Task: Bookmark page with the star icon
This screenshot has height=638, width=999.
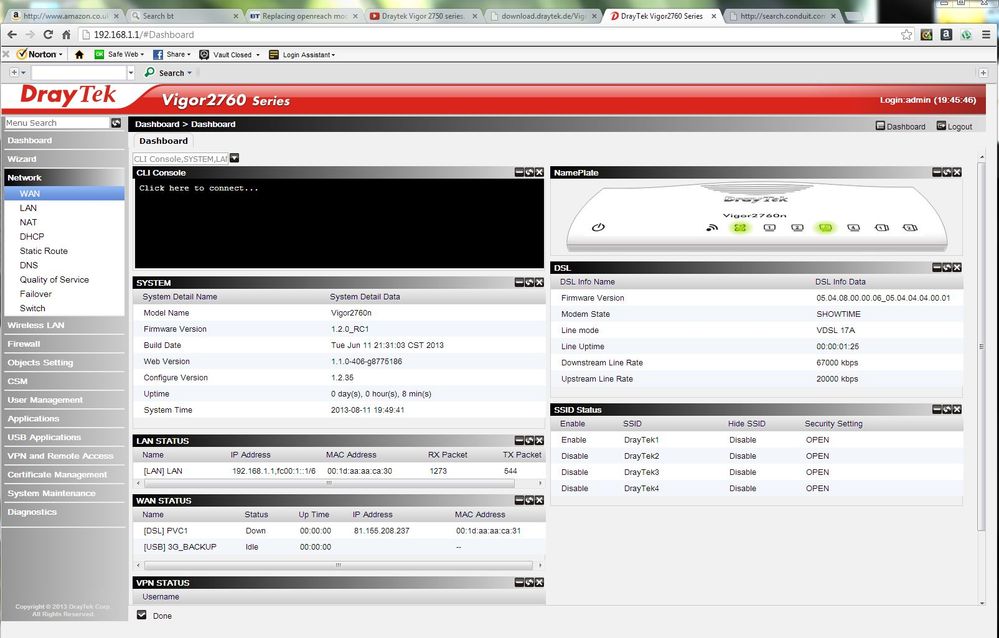Action: point(907,34)
